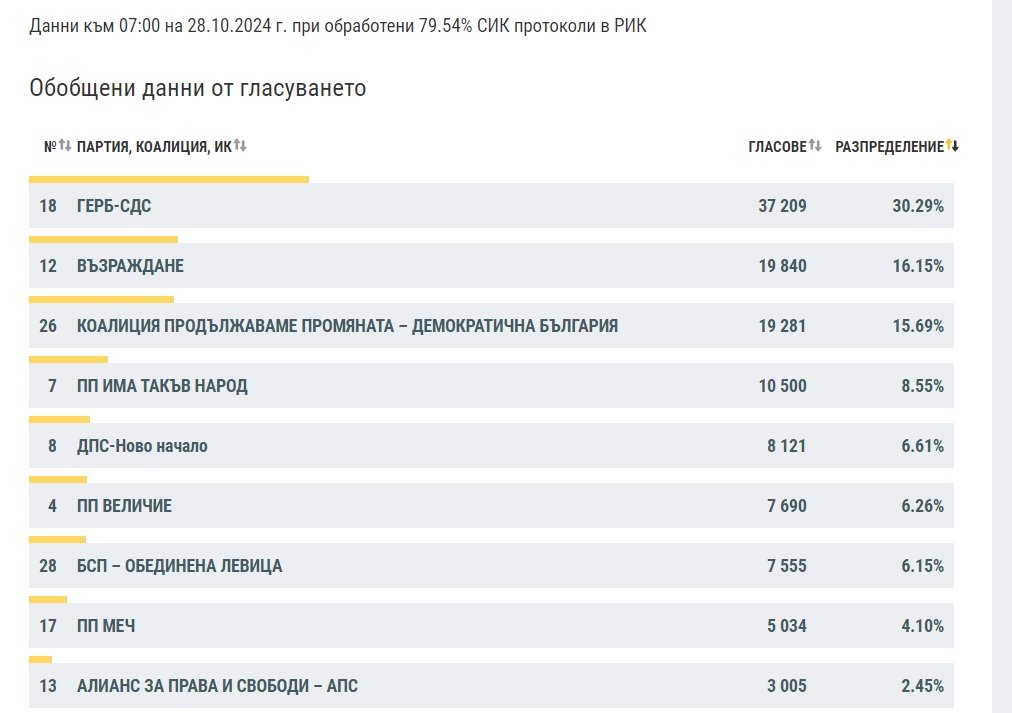Screen dimensions: 1012x713
Task: Select the ПП ВЕЛИЧИЕ party name
Action: 124,506
